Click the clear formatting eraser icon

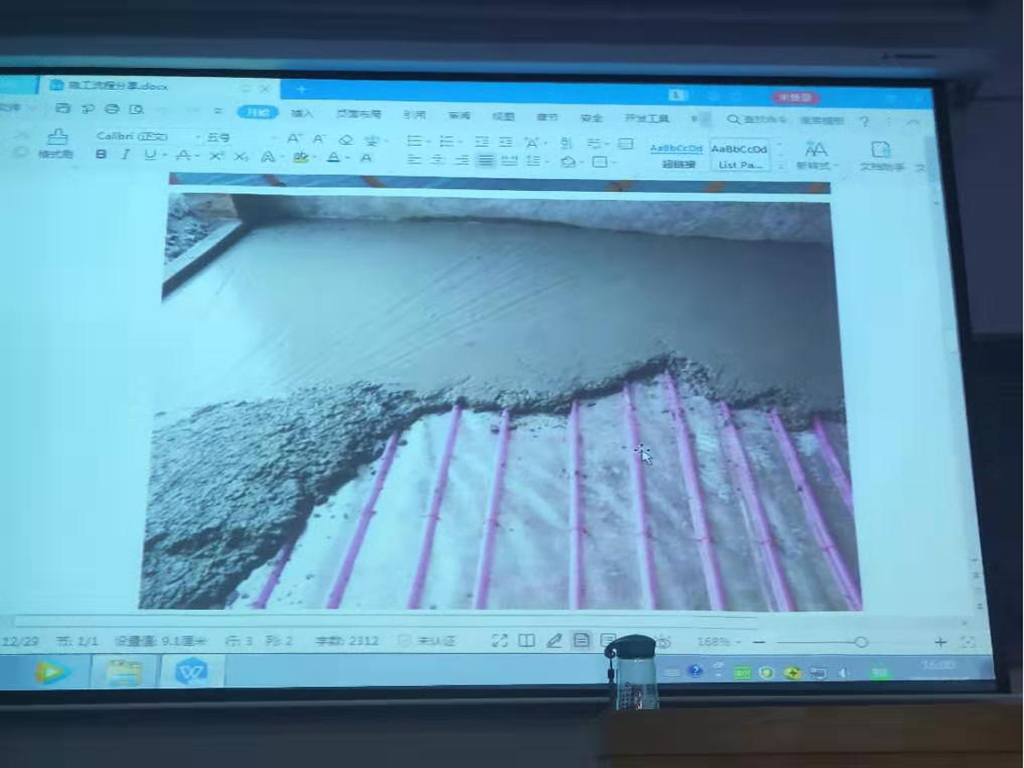346,139
